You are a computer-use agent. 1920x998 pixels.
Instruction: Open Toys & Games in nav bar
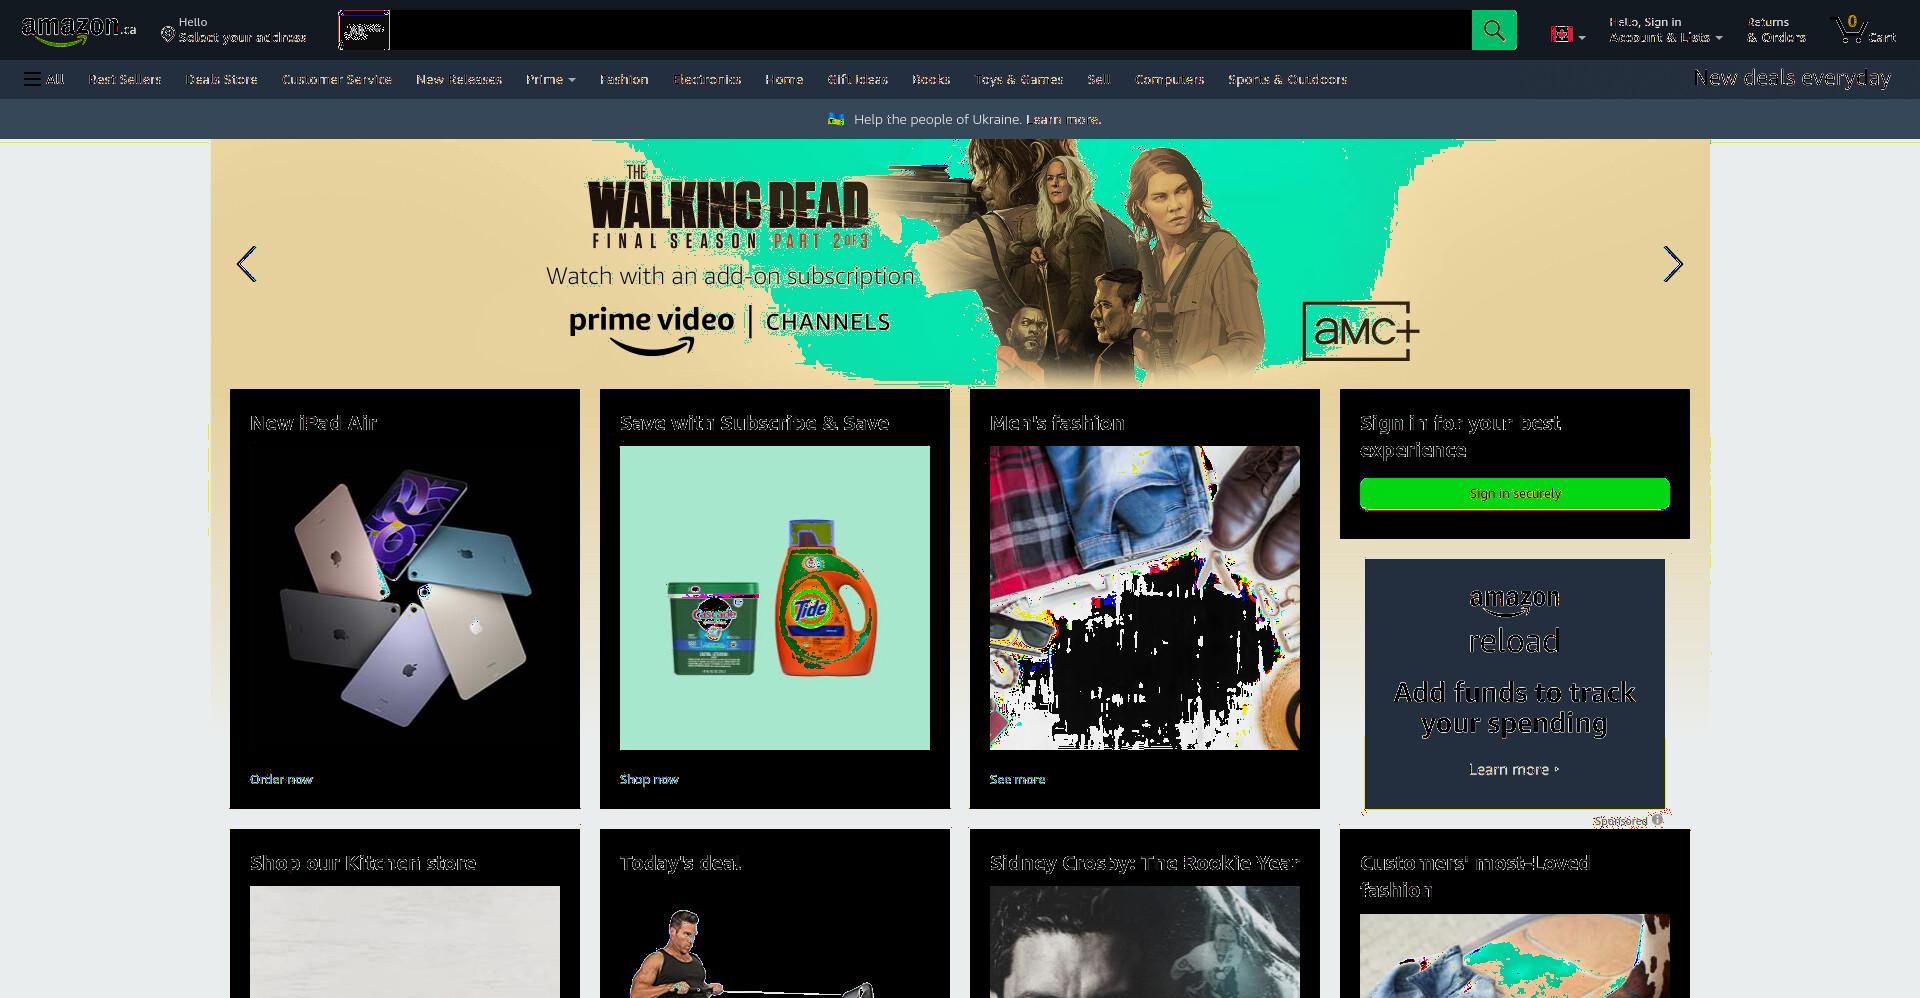tap(1019, 79)
